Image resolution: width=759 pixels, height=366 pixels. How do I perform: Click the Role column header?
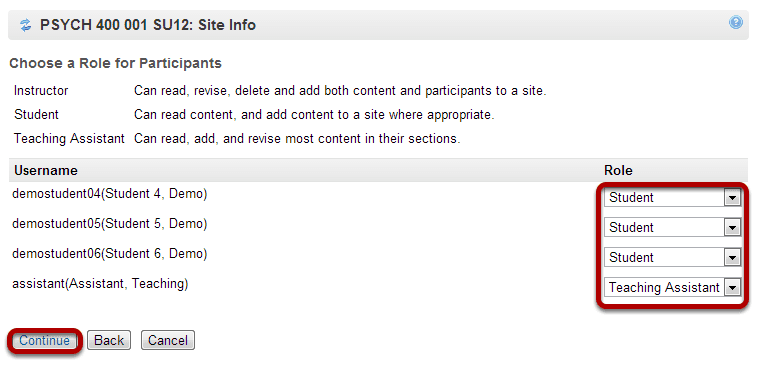618,170
